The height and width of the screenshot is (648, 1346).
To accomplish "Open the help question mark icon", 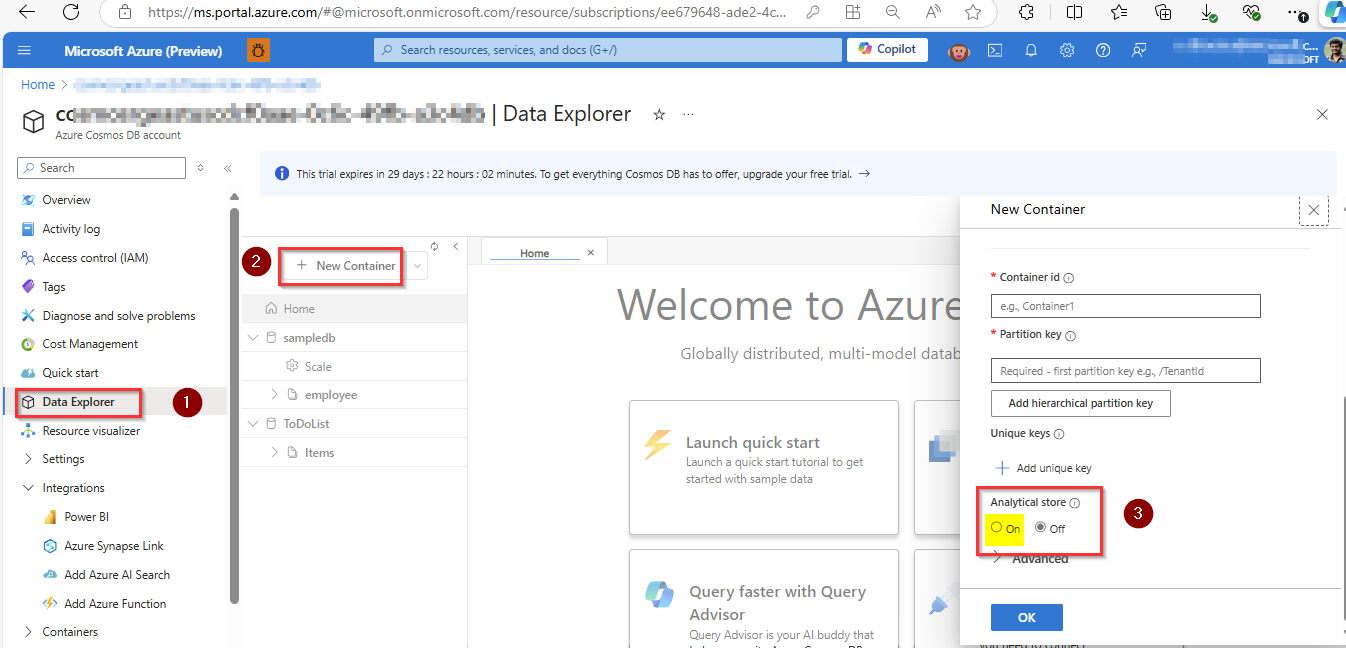I will click(x=1103, y=49).
